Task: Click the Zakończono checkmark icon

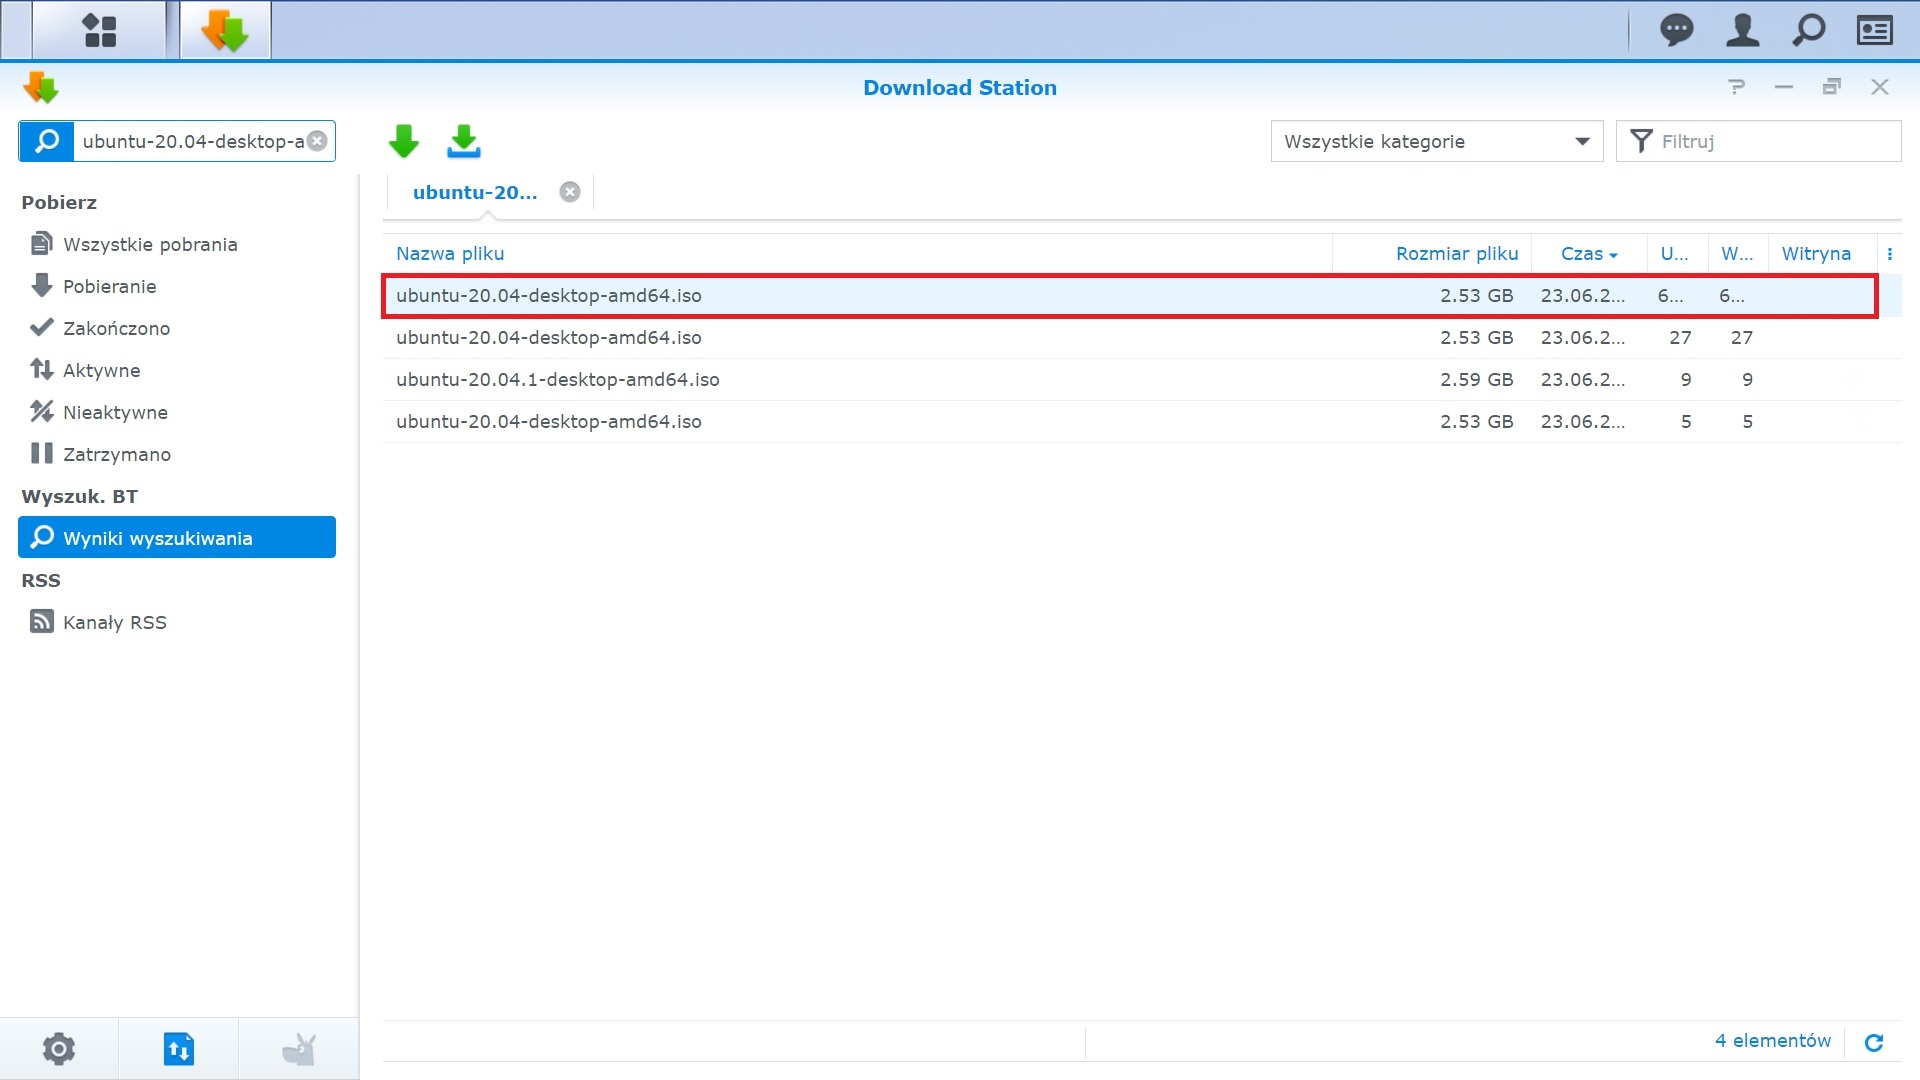Action: 41,327
